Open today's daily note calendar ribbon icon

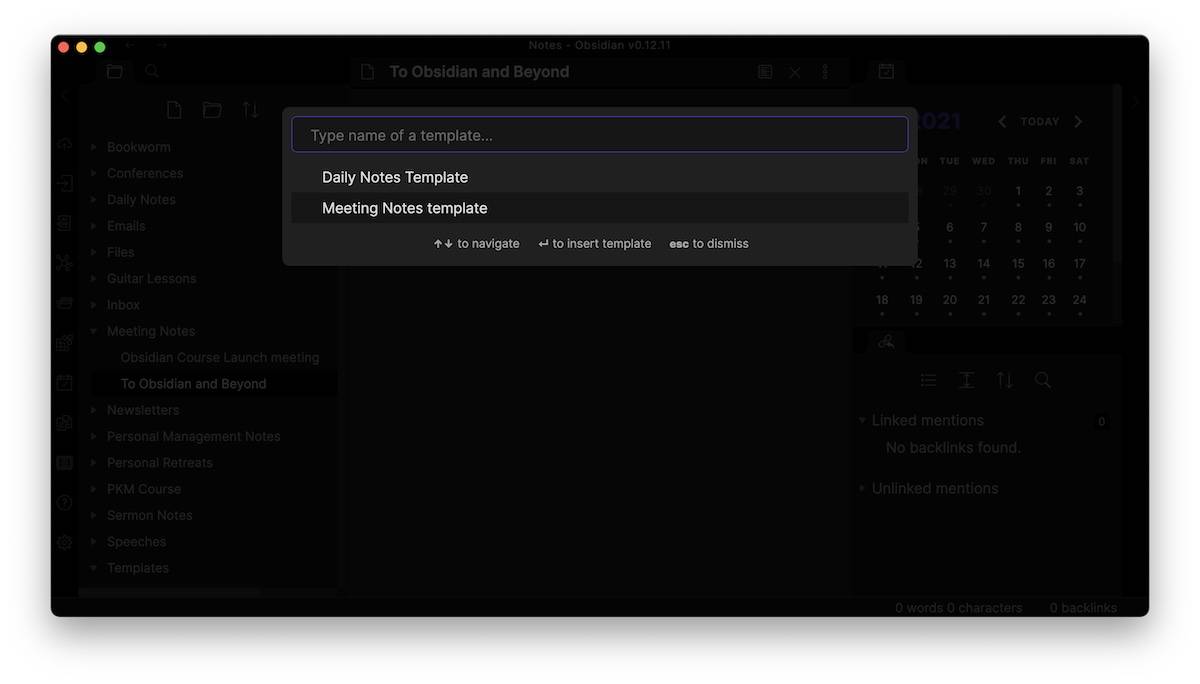pyautogui.click(x=64, y=382)
